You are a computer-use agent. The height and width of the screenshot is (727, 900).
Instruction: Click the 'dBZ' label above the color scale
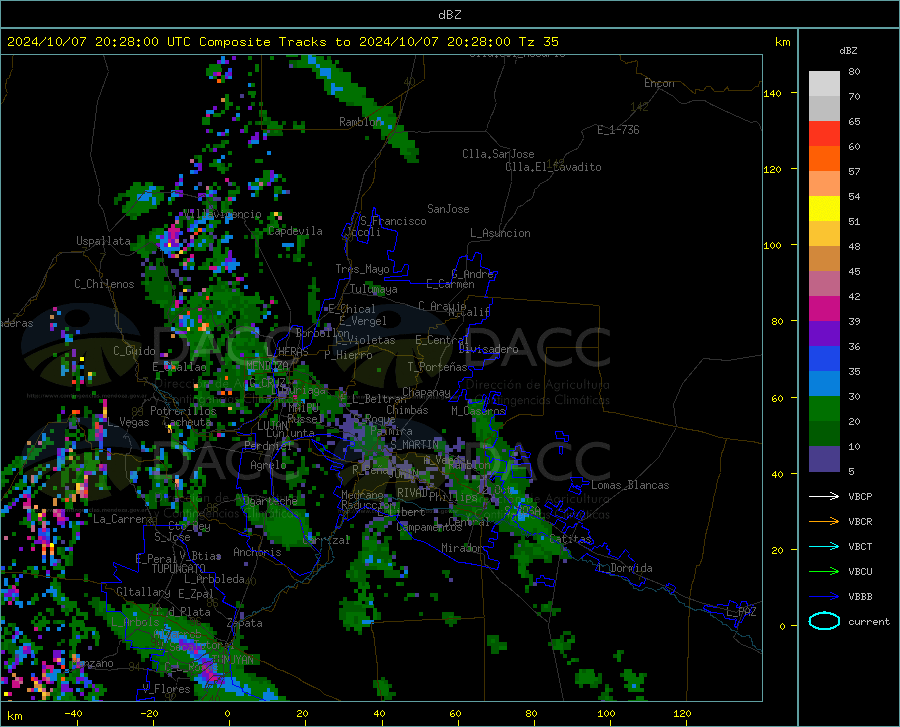[x=848, y=50]
